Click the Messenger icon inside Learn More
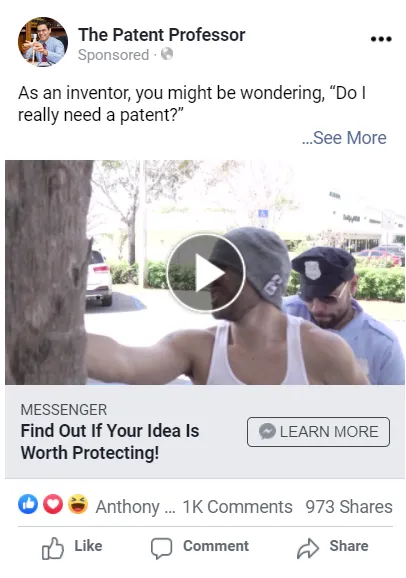Screen dimensions: 406x578 tap(267, 432)
